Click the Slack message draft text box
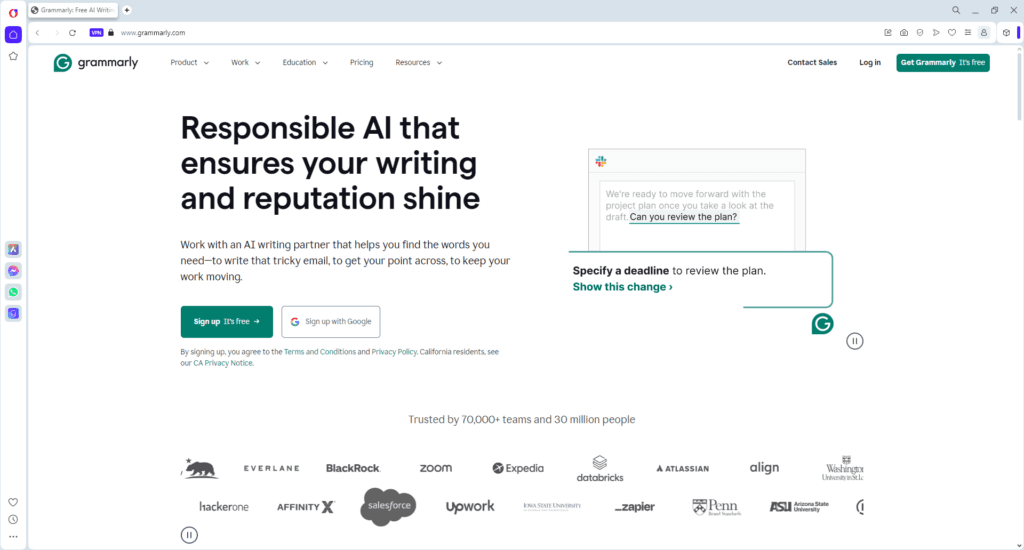The width and height of the screenshot is (1024, 550). [x=697, y=216]
